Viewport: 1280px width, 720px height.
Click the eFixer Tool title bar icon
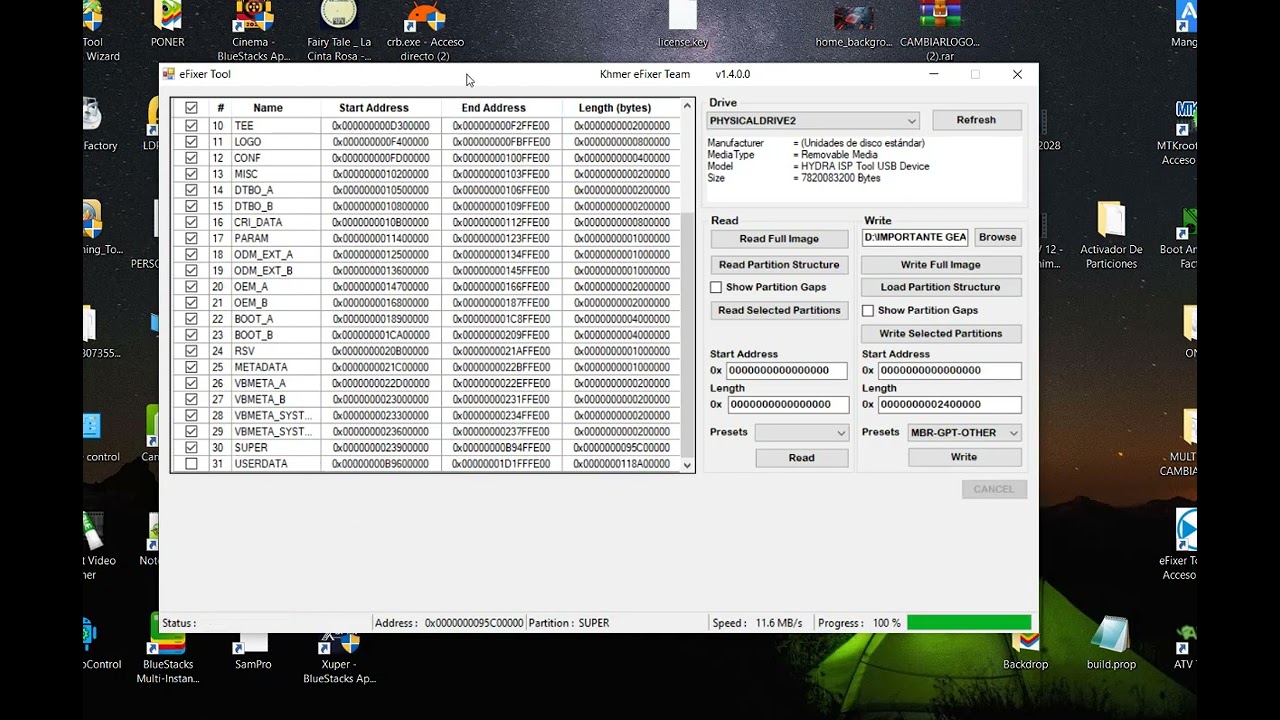(x=169, y=74)
